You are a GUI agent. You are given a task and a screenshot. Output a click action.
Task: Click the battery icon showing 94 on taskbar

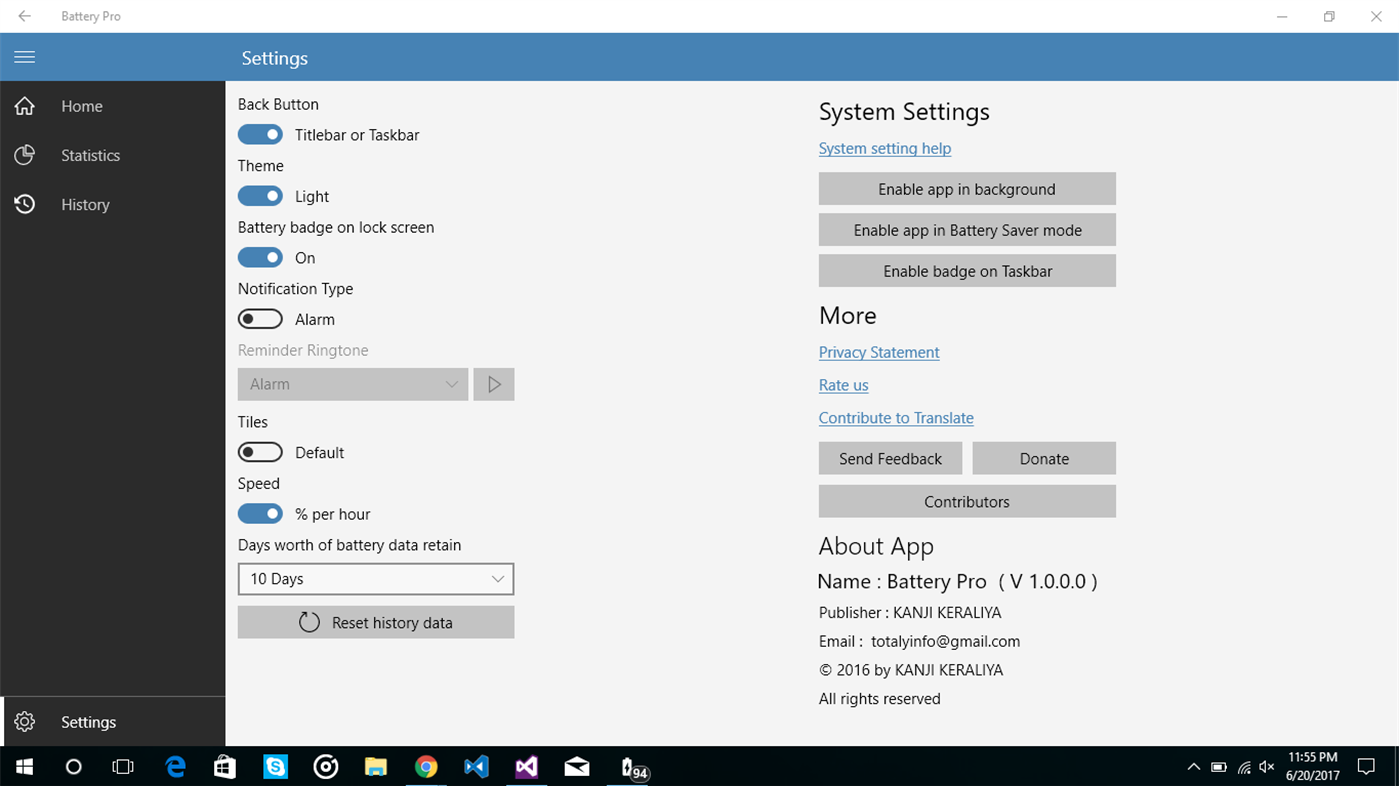pyautogui.click(x=630, y=767)
